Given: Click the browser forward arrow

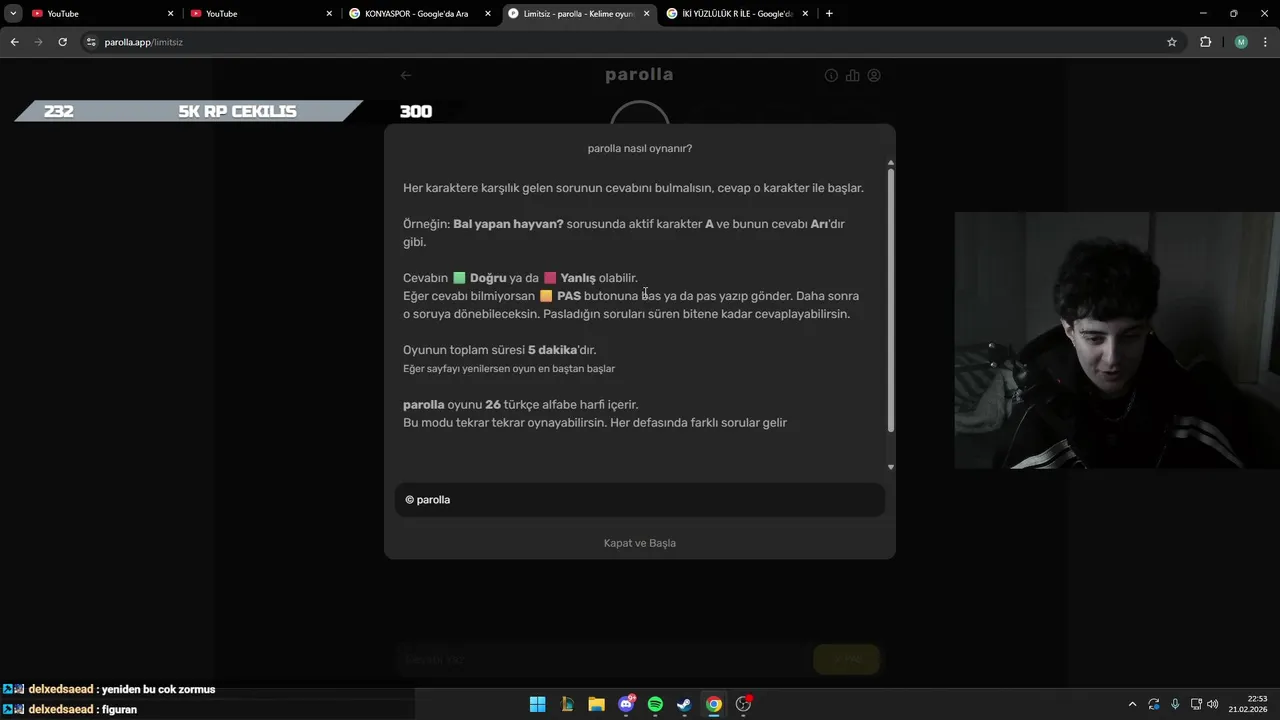Looking at the screenshot, I should tap(38, 42).
